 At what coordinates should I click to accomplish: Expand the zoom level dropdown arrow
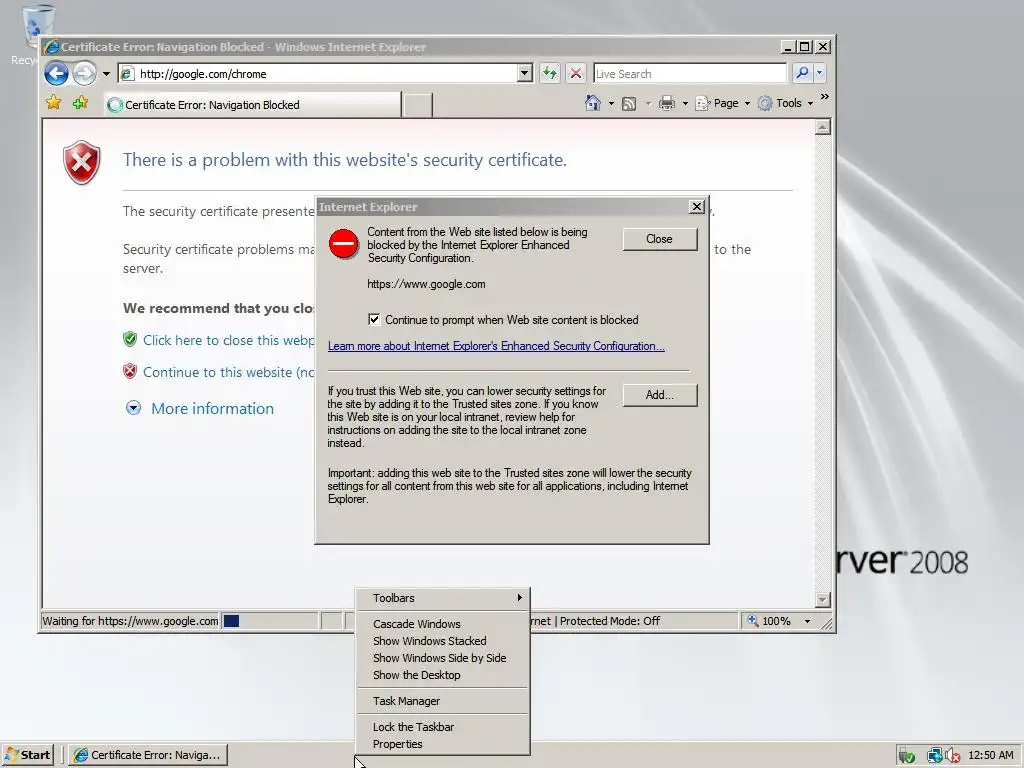coord(807,621)
